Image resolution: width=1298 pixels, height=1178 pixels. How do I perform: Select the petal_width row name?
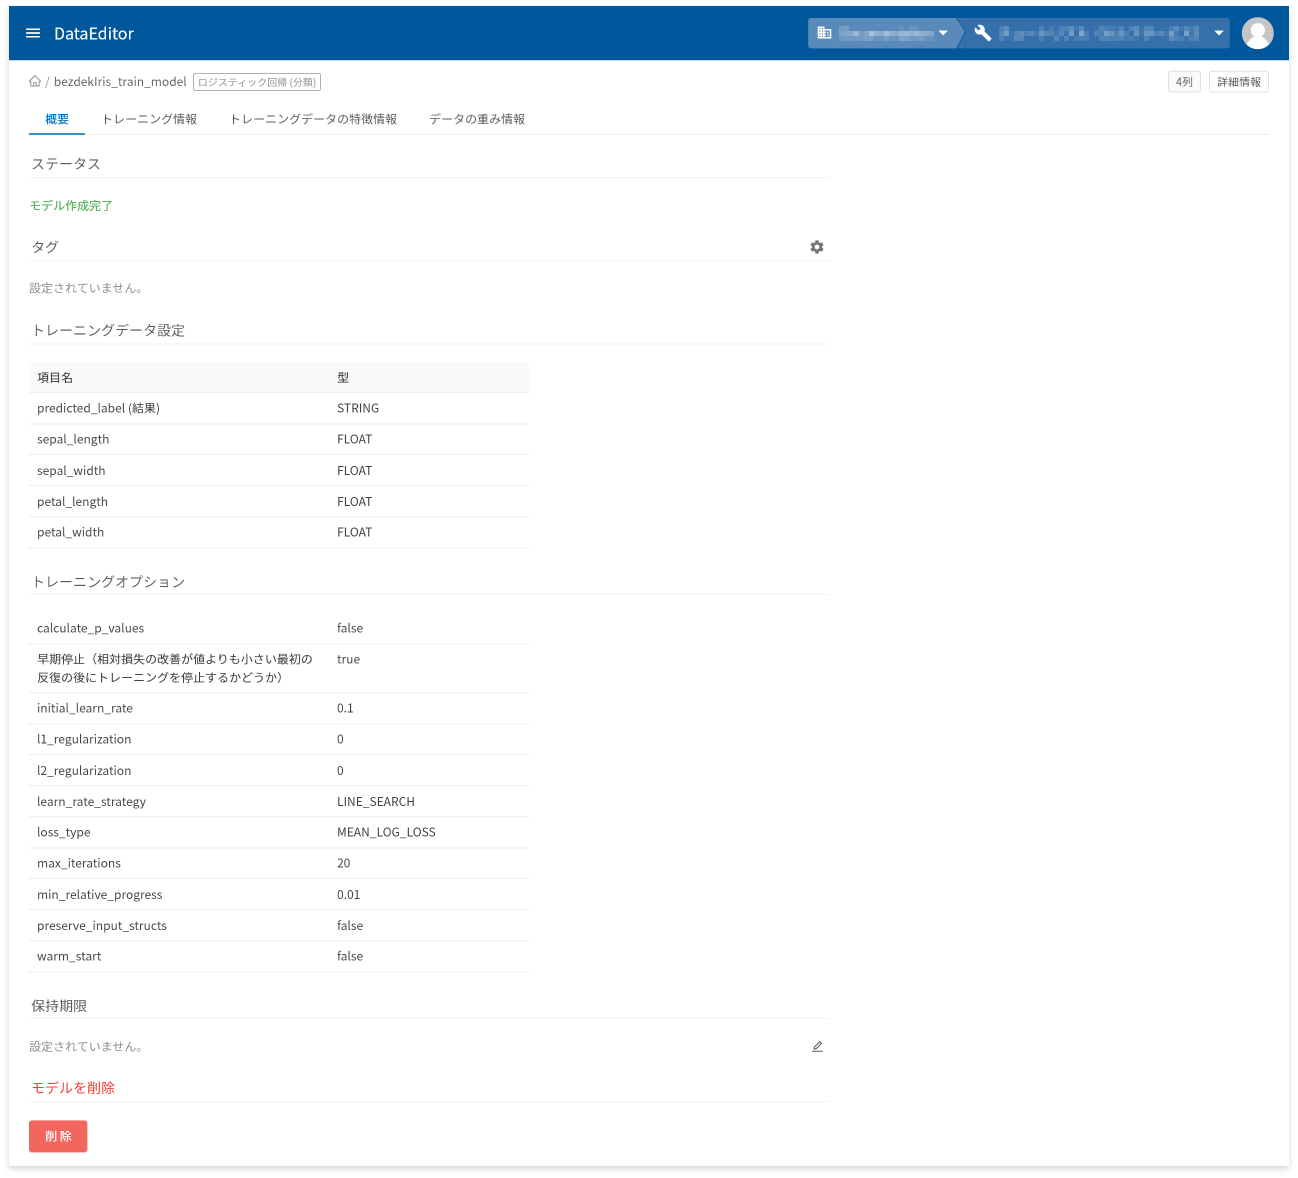70,533
